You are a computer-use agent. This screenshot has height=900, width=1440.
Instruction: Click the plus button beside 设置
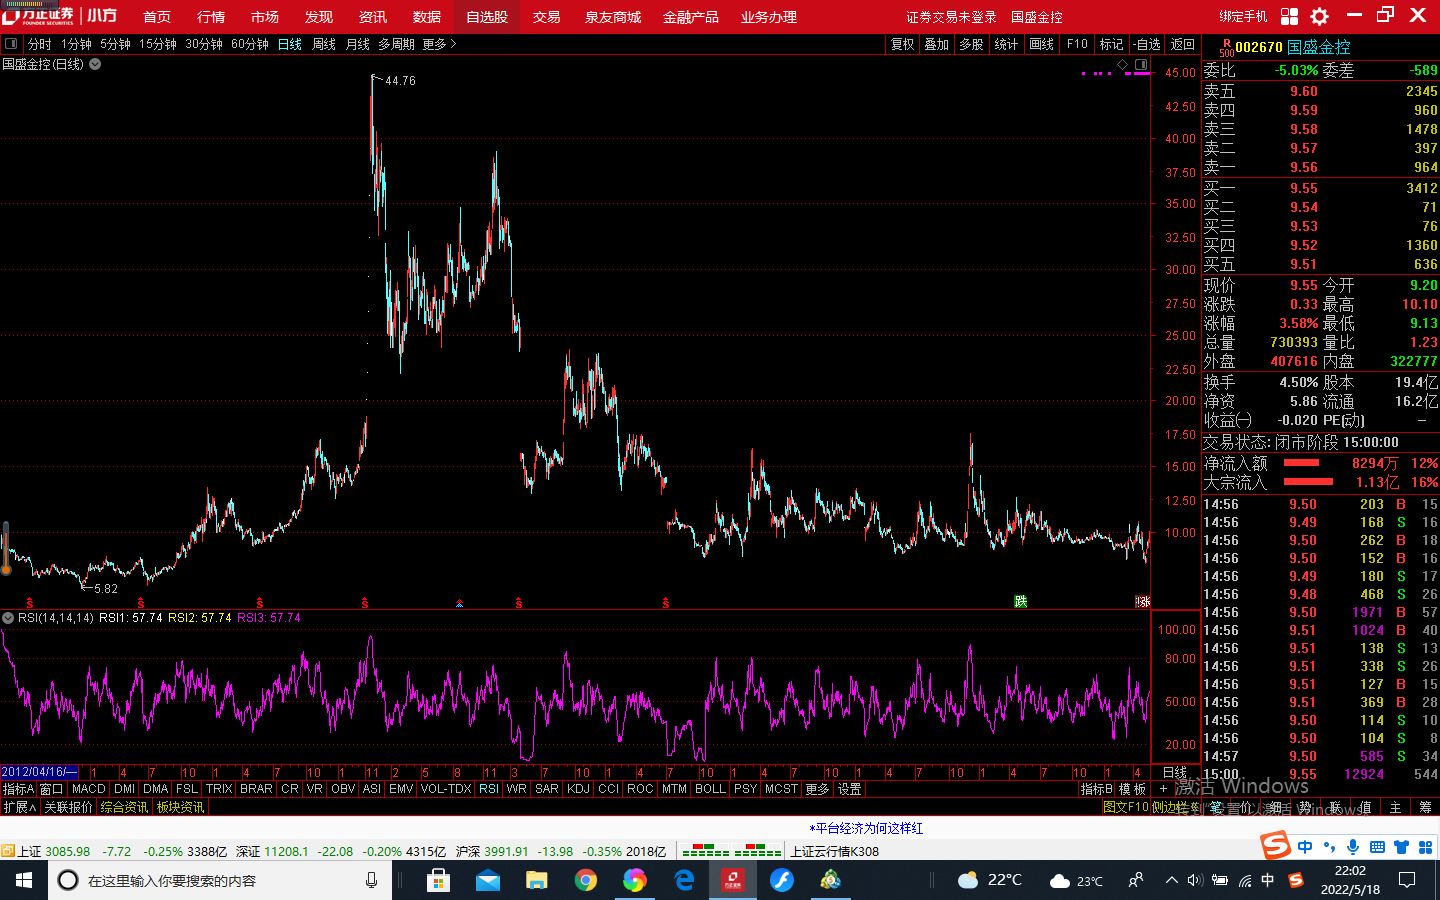click(x=1163, y=789)
